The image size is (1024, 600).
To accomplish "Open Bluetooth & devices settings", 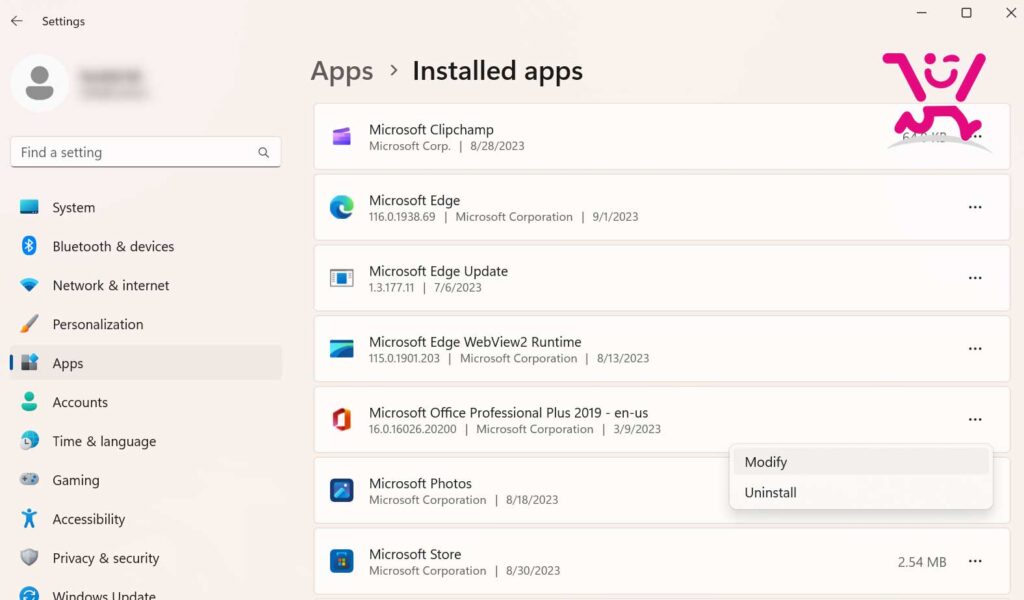I will pyautogui.click(x=145, y=246).
